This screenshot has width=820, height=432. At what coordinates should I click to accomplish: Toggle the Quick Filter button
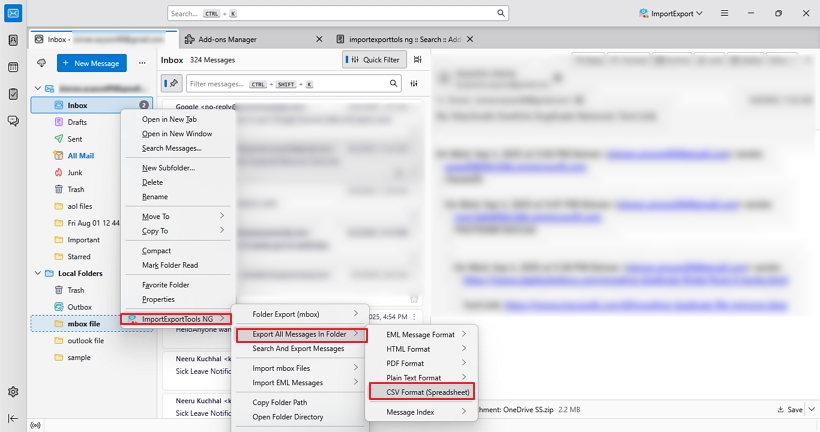point(374,60)
